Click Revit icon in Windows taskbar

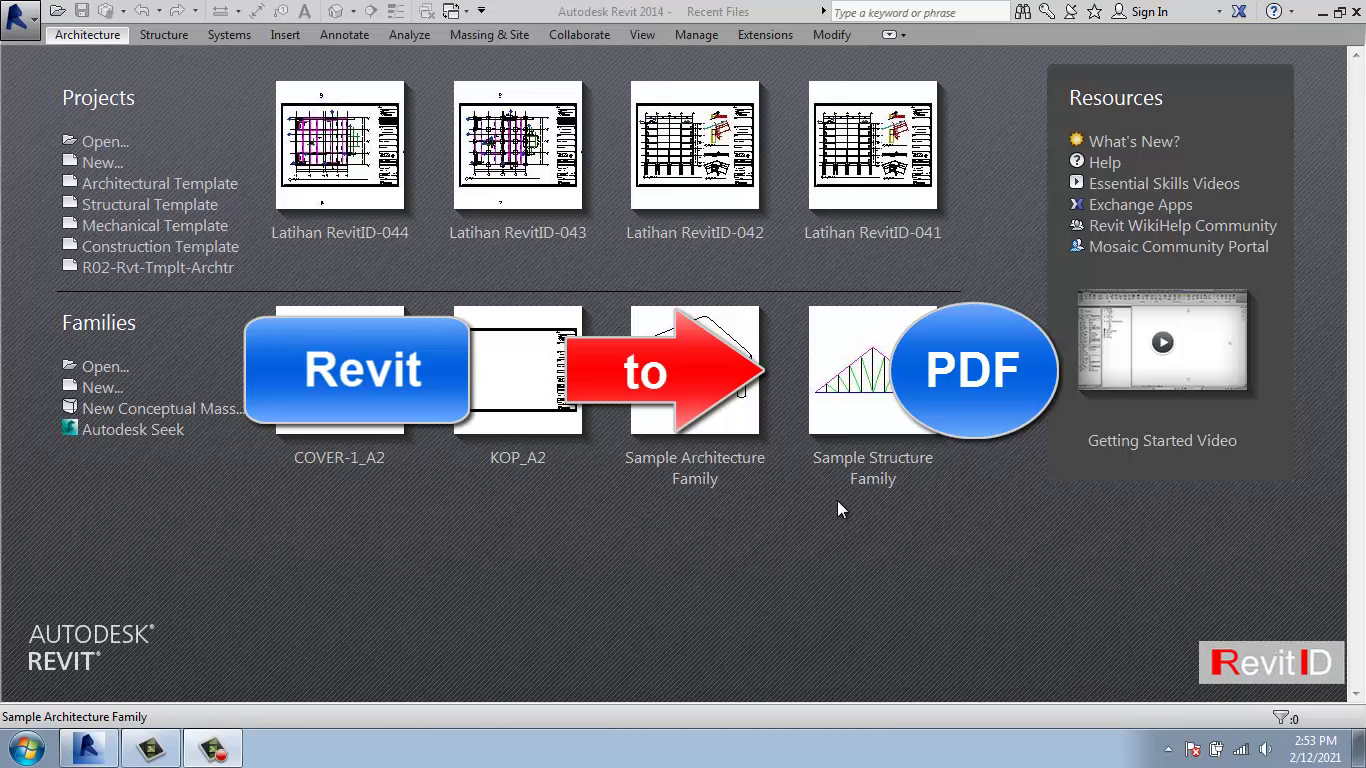point(88,748)
